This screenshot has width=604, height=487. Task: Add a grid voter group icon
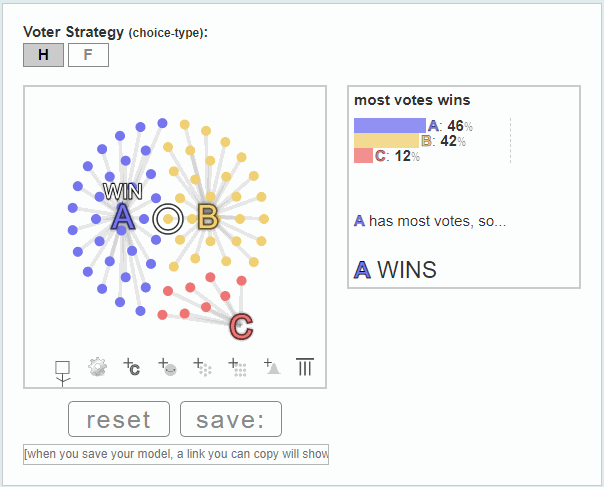point(237,367)
